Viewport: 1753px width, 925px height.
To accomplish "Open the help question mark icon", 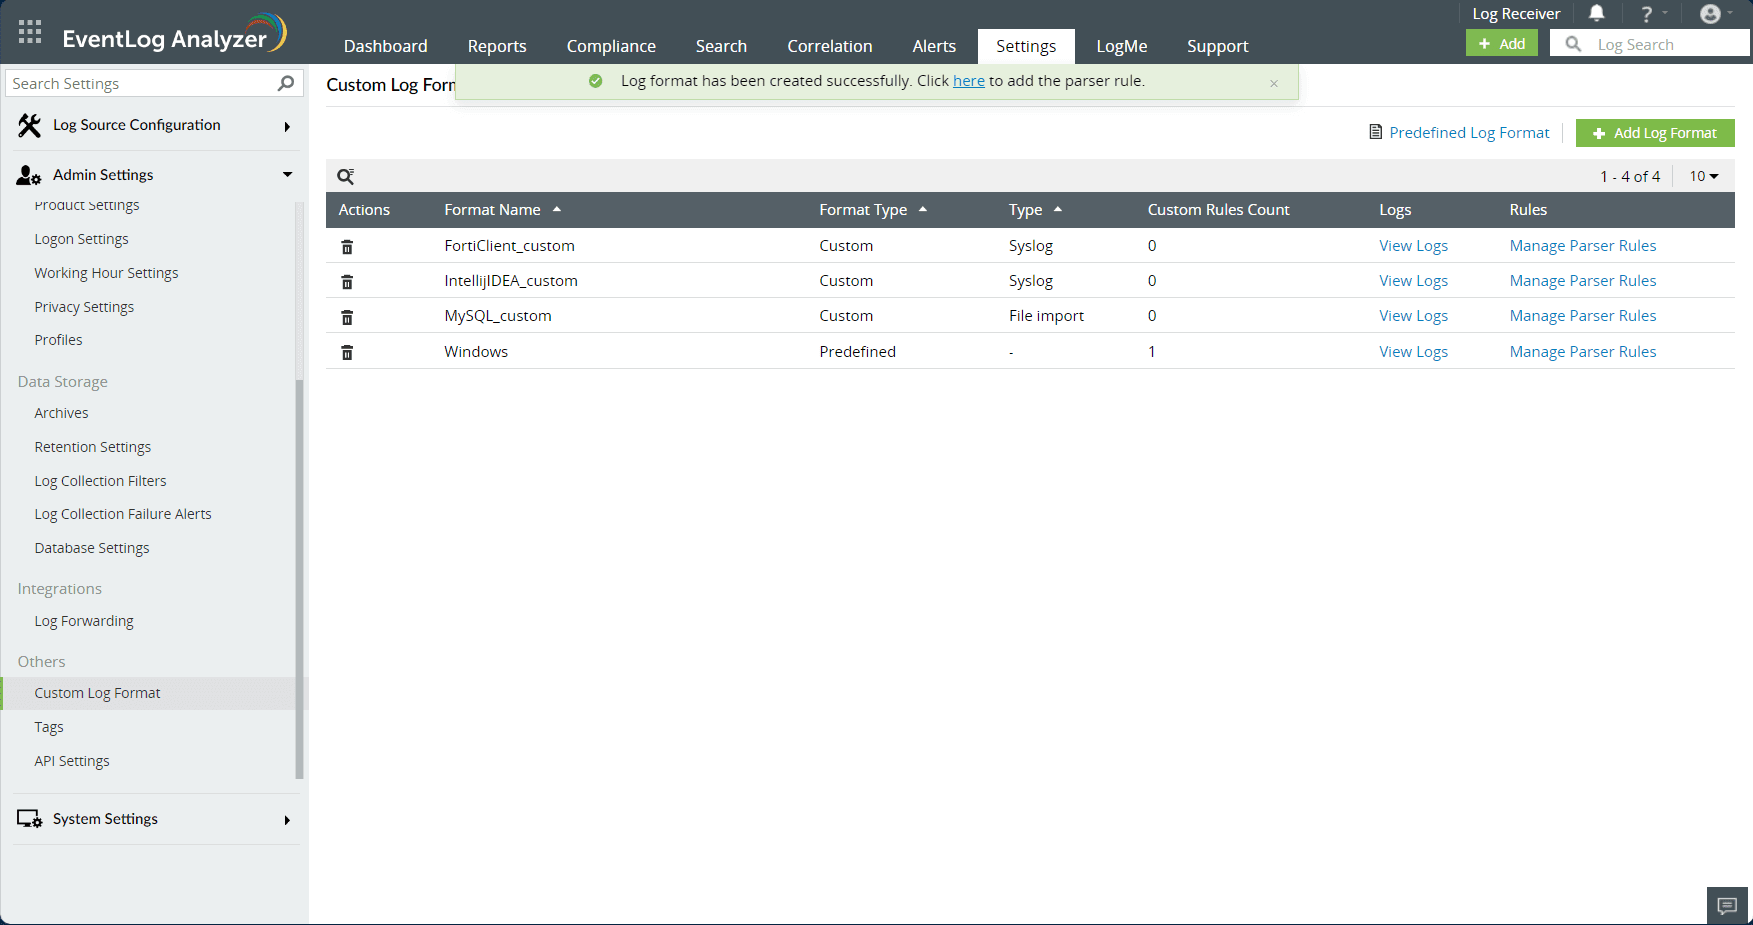I will click(1646, 13).
